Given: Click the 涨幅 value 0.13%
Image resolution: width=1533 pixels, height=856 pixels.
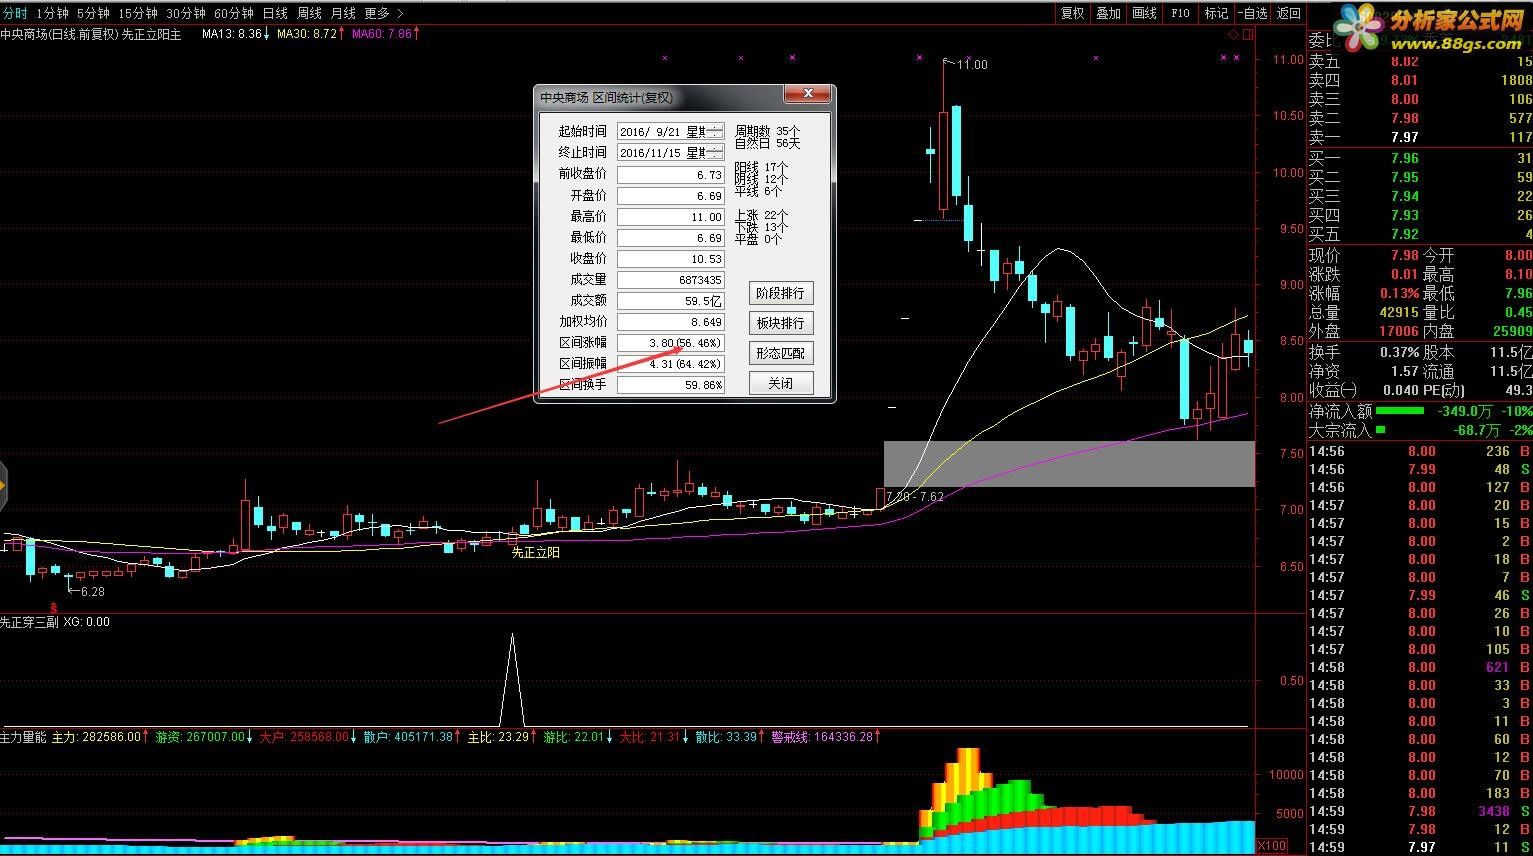Looking at the screenshot, I should click(x=1399, y=293).
